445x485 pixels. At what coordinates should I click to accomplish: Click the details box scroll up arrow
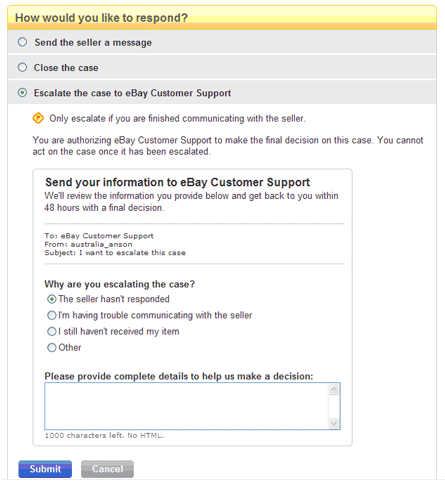(334, 389)
